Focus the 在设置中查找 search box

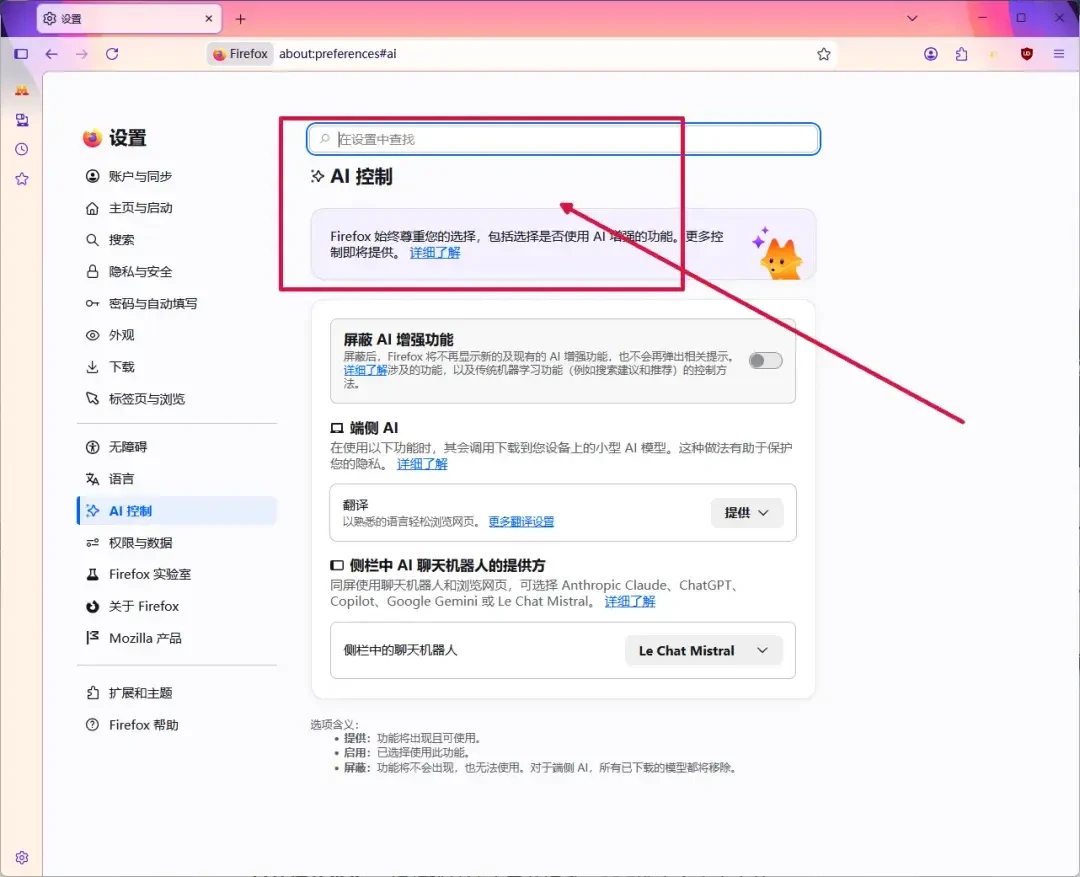pyautogui.click(x=563, y=139)
